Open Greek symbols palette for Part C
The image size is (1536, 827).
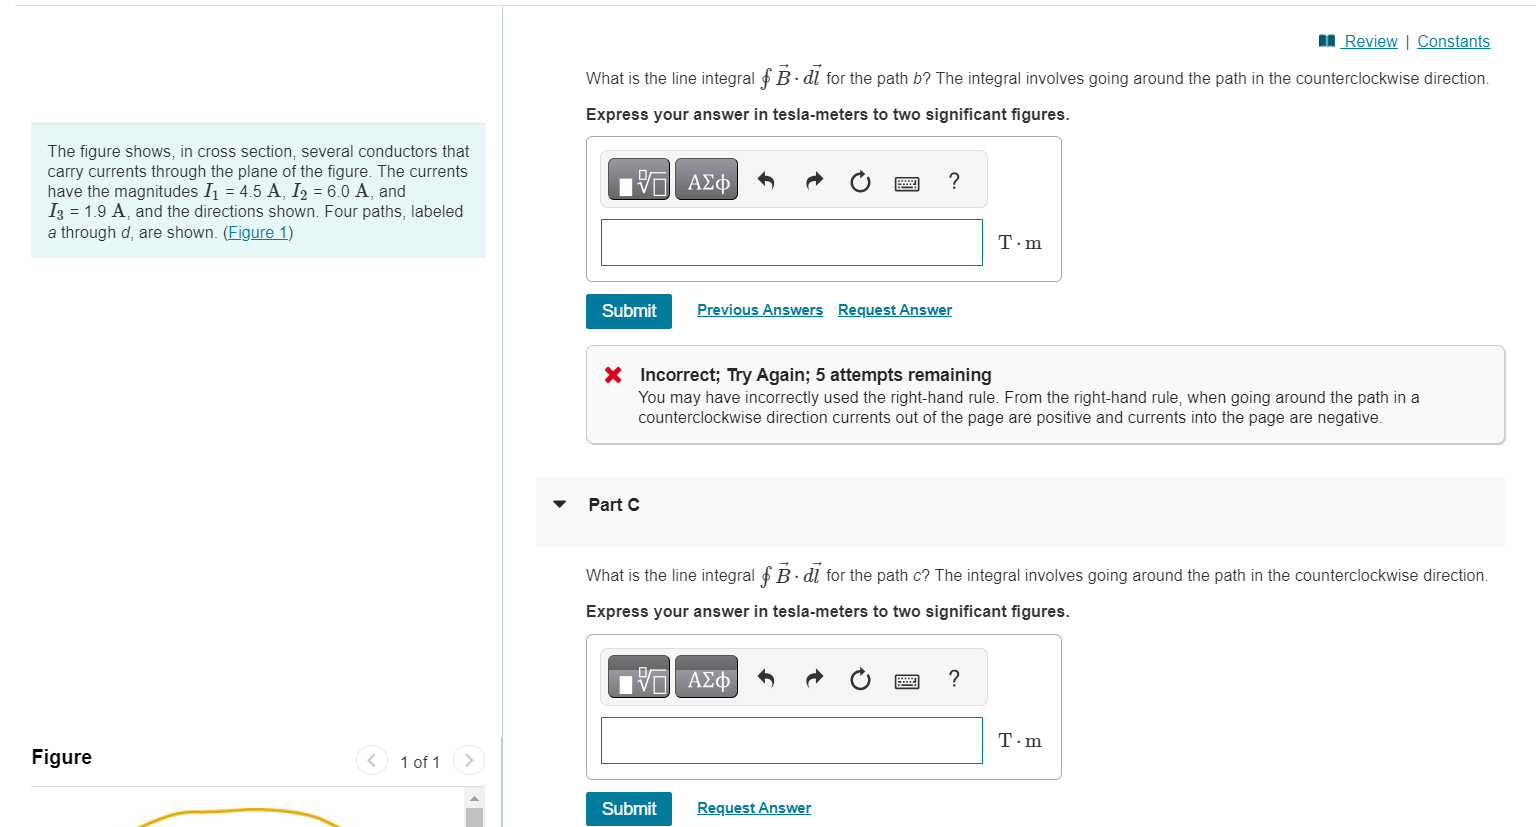click(707, 679)
